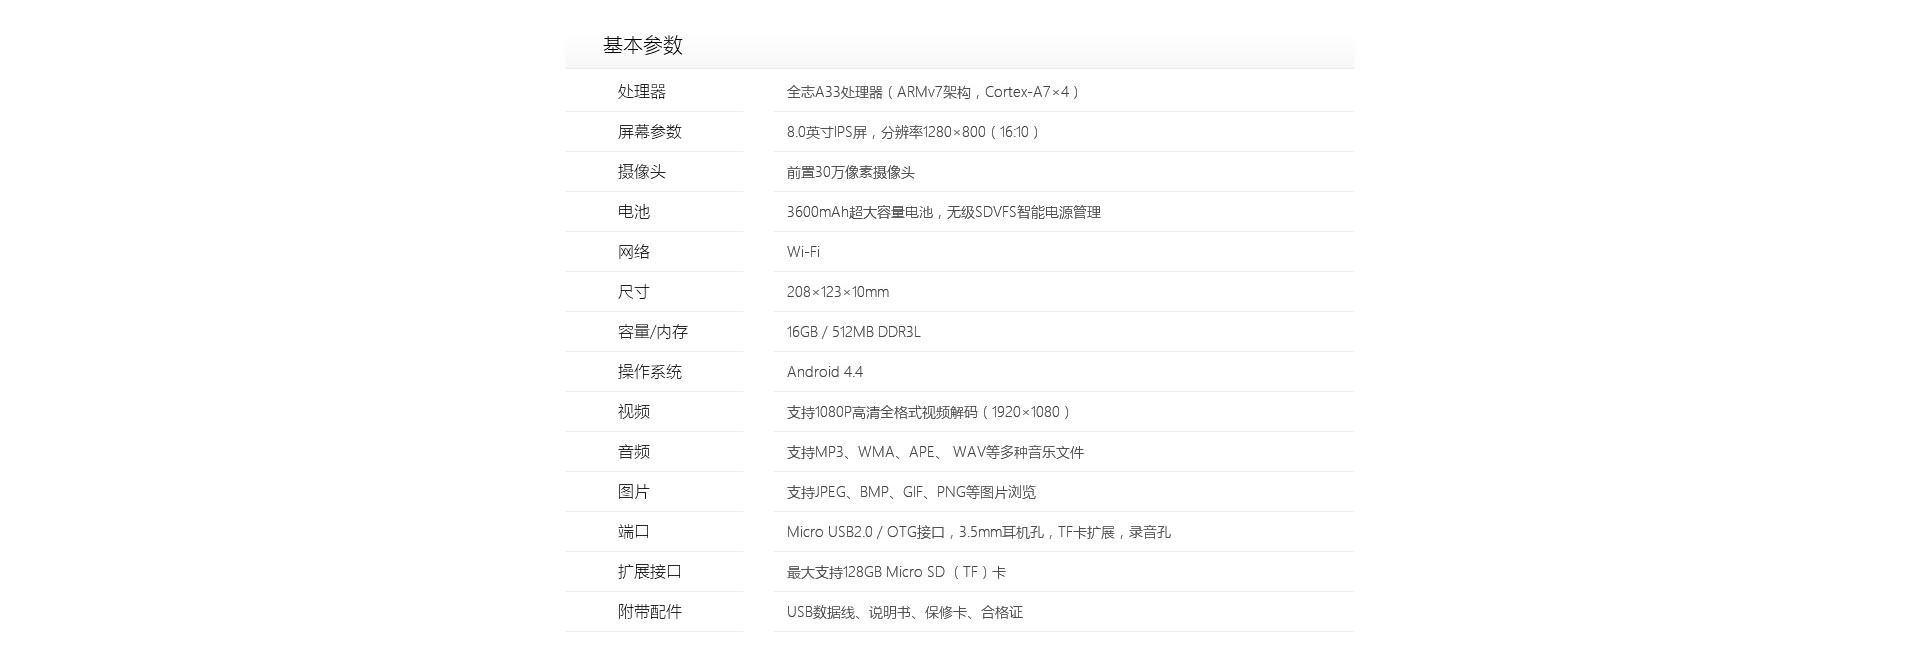Screen dimensions: 1920x649
Task: Click the 支持1080P video decoding text
Action: (928, 412)
